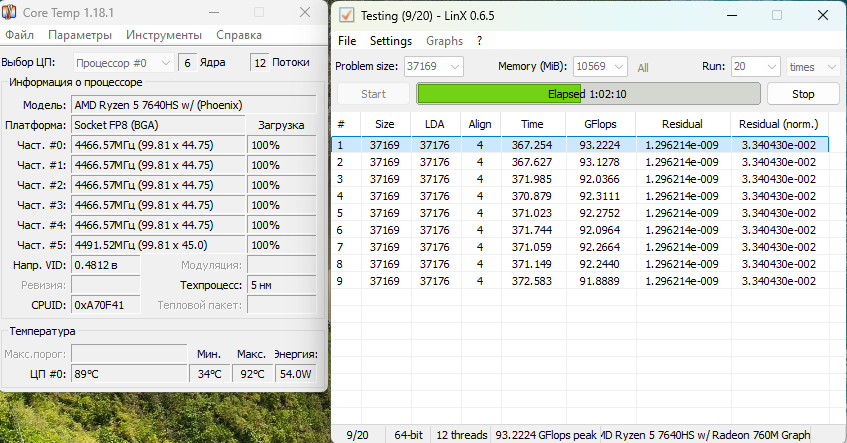Click the Core Temp application icon
The width and height of the screenshot is (847, 443).
coord(9,12)
